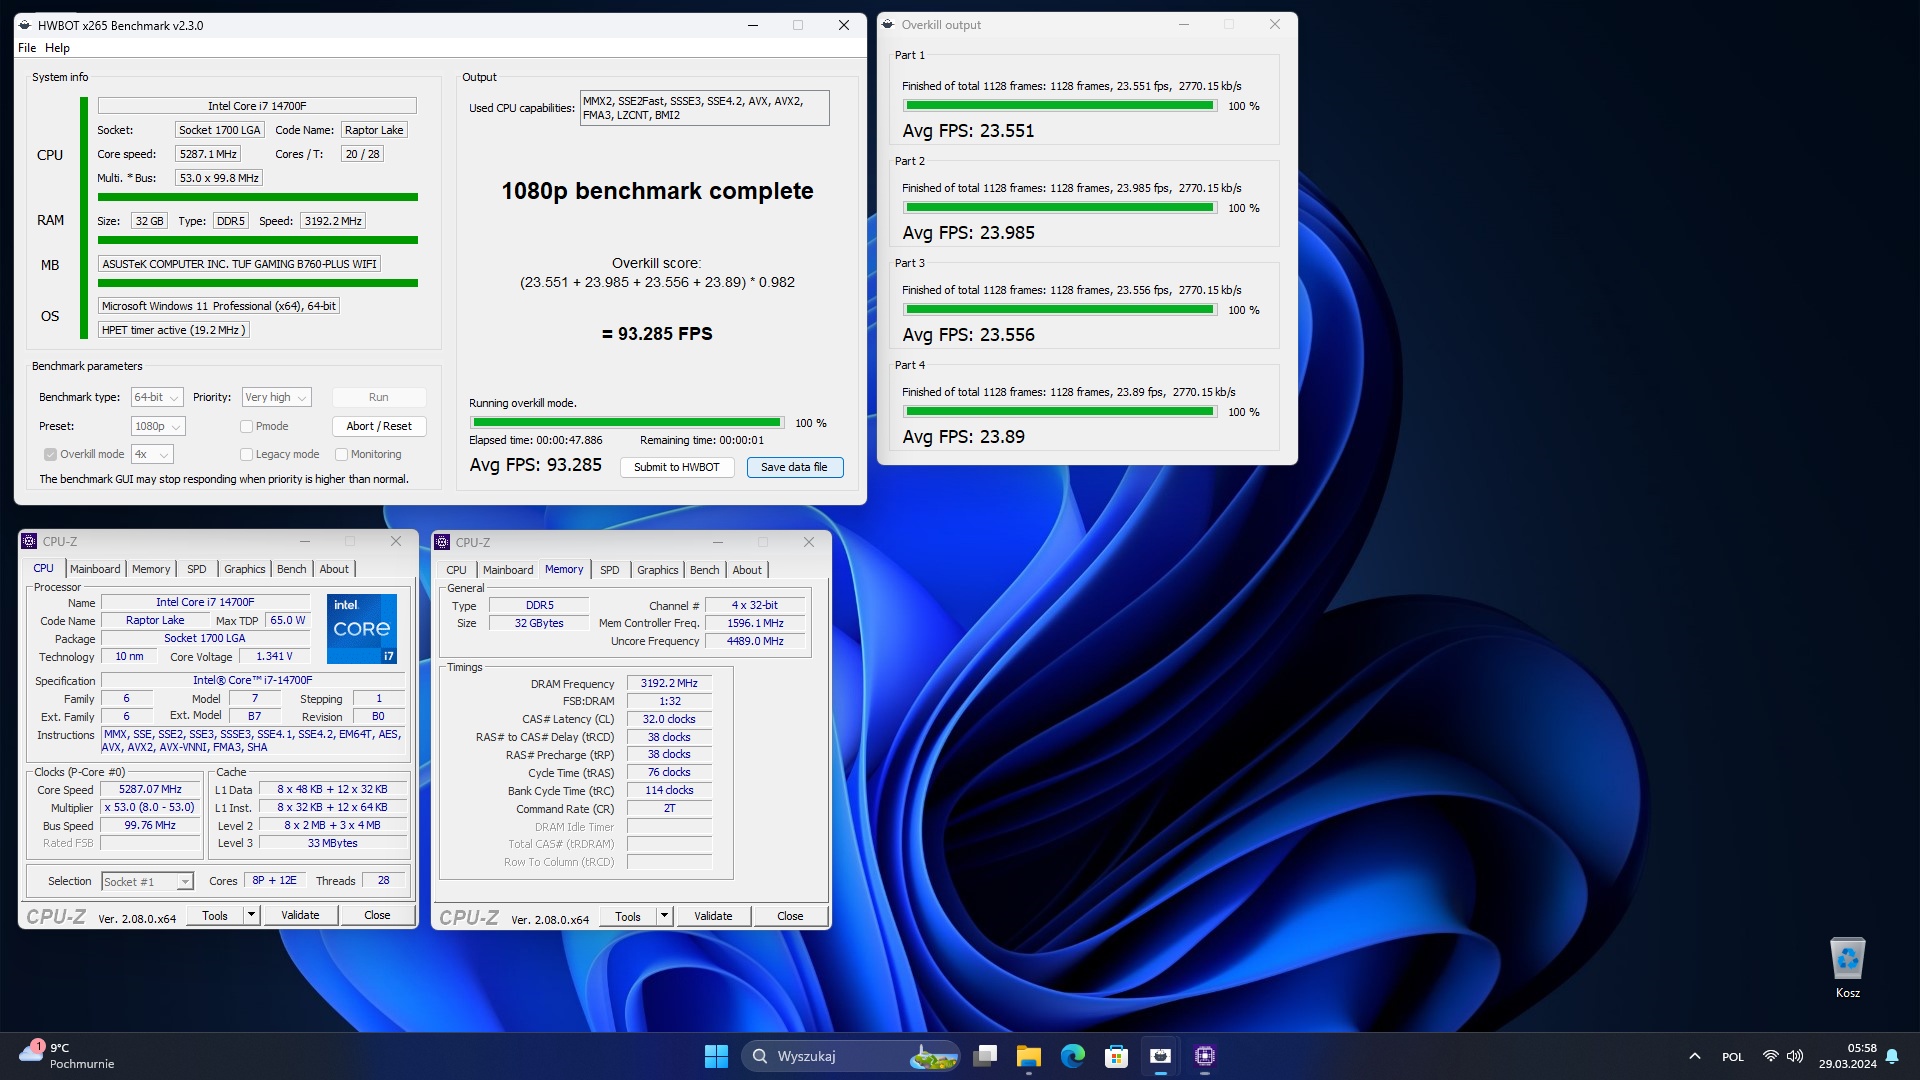Open the File menu in HWBOT
1920x1080 pixels.
(x=27, y=47)
